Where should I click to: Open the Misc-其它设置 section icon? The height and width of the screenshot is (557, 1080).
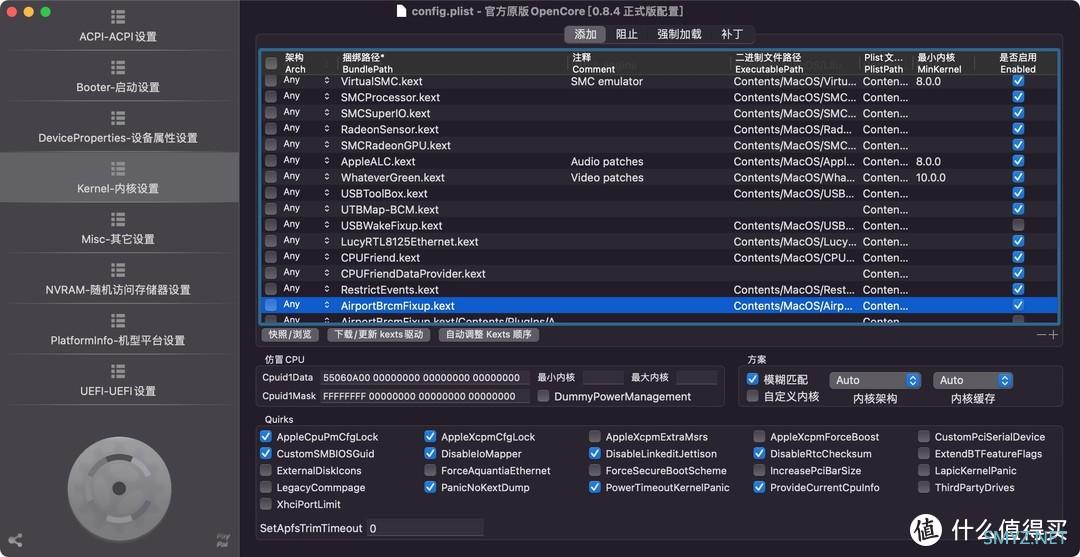pyautogui.click(x=118, y=219)
